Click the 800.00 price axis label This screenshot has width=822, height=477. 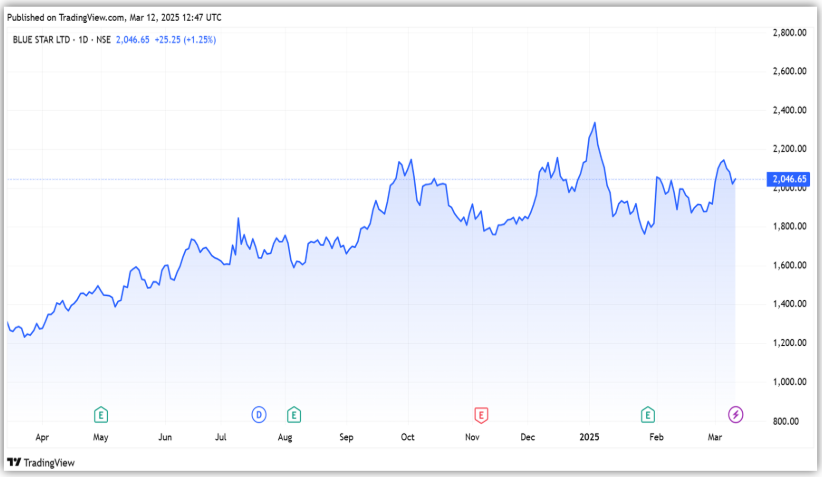coord(786,421)
